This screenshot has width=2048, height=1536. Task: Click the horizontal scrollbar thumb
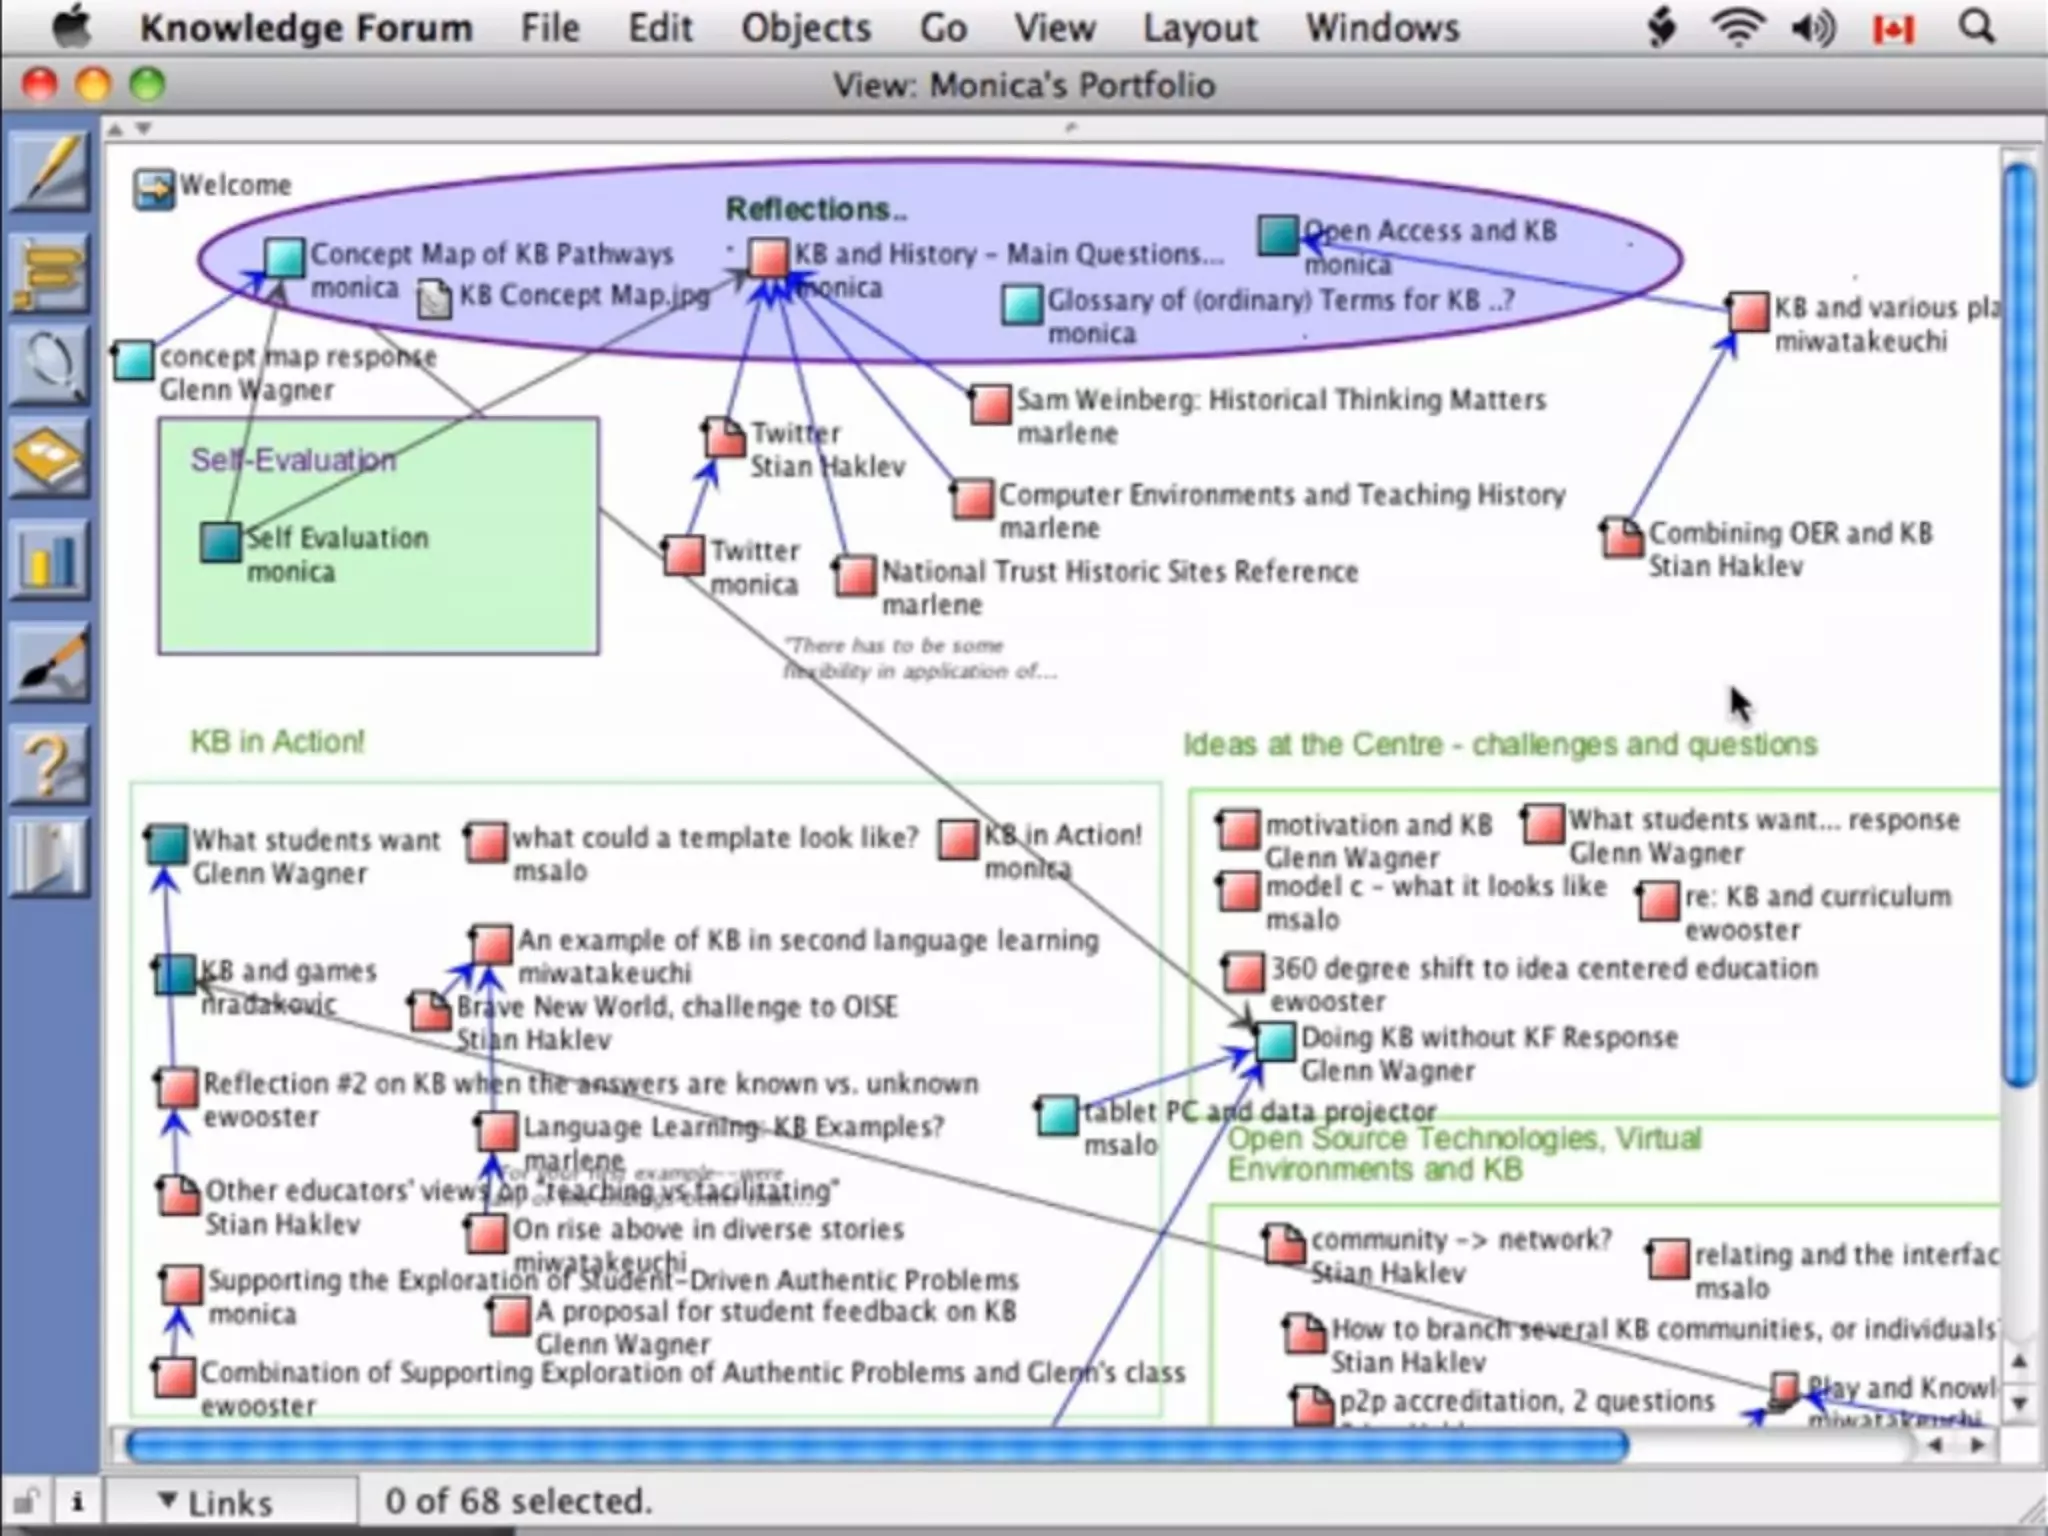876,1445
